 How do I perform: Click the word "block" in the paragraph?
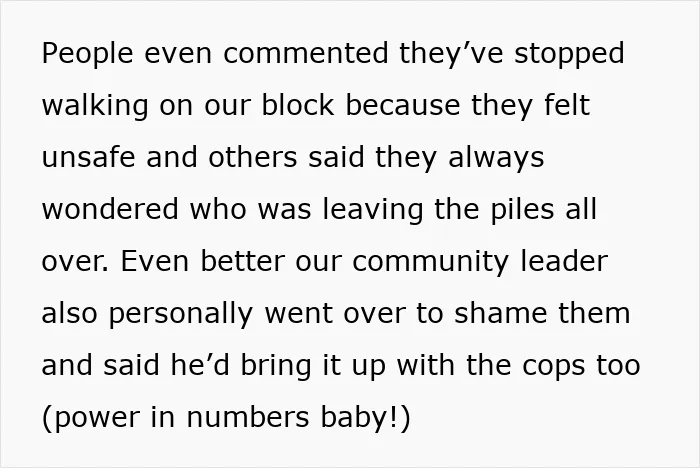pyautogui.click(x=297, y=105)
